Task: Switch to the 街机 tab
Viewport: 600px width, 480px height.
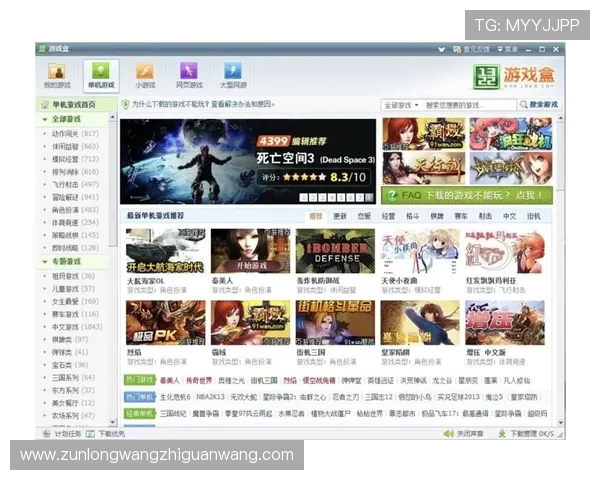Action: coord(533,216)
